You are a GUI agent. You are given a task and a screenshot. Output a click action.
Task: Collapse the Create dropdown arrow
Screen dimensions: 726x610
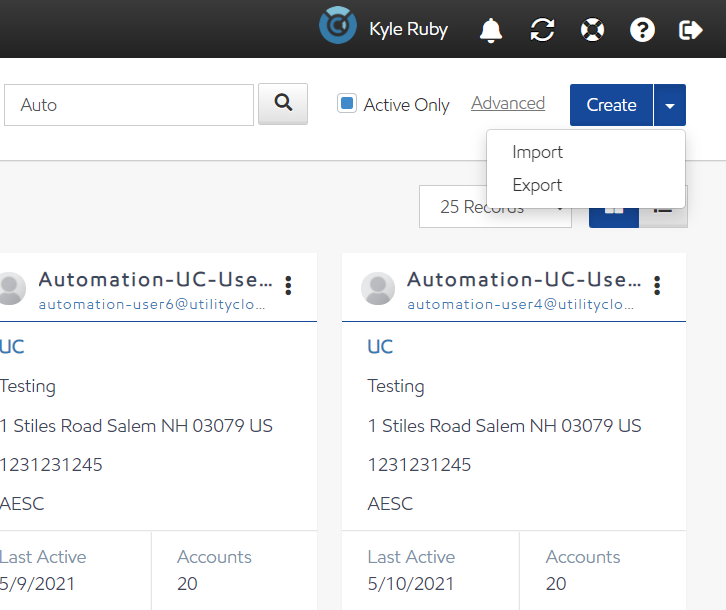click(670, 105)
